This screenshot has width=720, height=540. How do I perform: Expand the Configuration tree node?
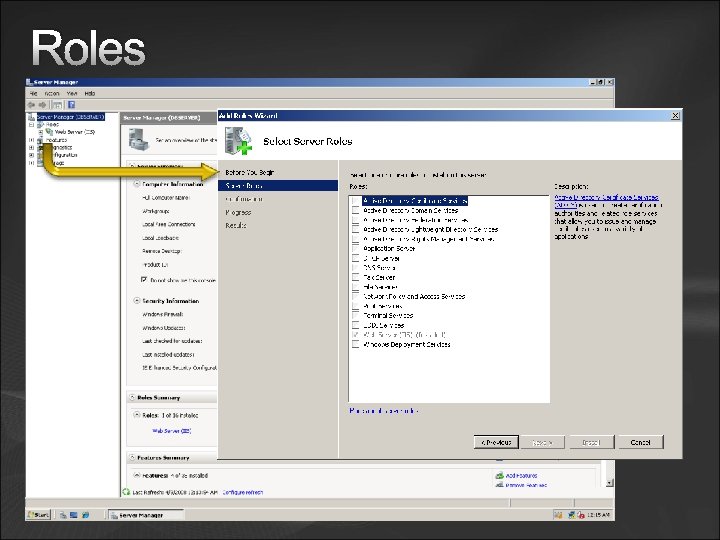click(x=31, y=155)
